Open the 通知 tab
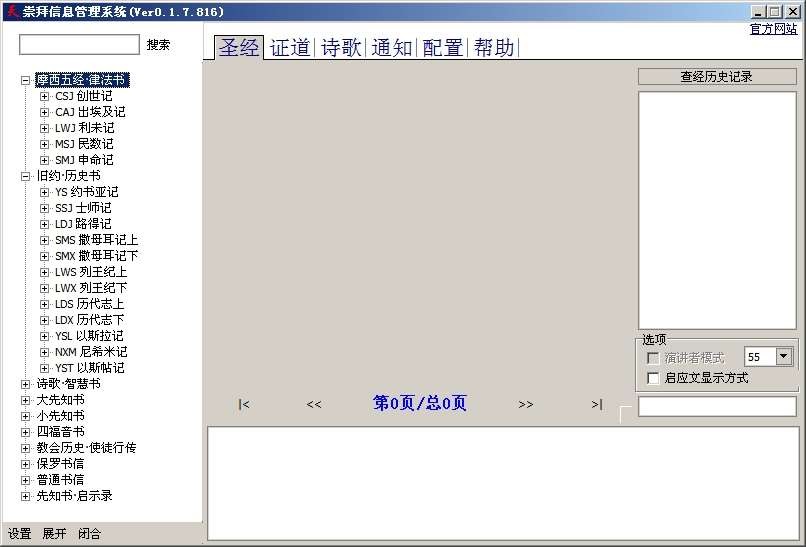The height and width of the screenshot is (547, 806). pyautogui.click(x=392, y=48)
